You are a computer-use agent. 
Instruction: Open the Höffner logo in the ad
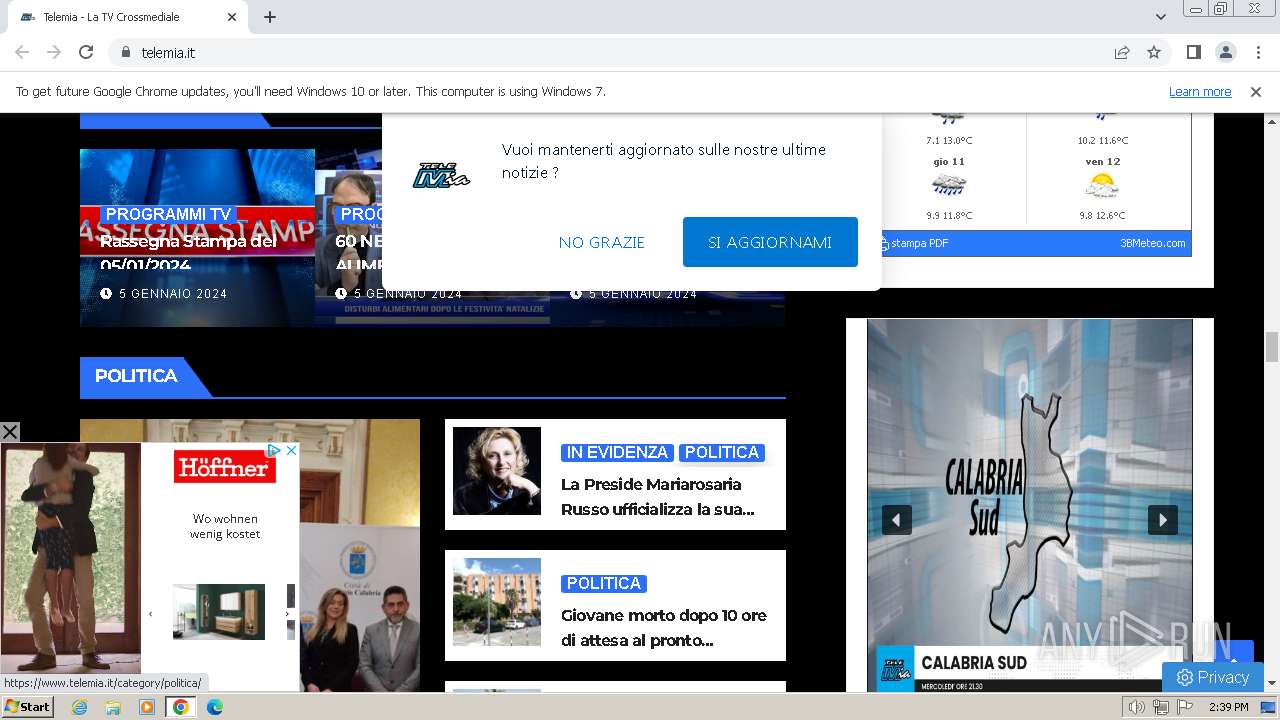(225, 467)
